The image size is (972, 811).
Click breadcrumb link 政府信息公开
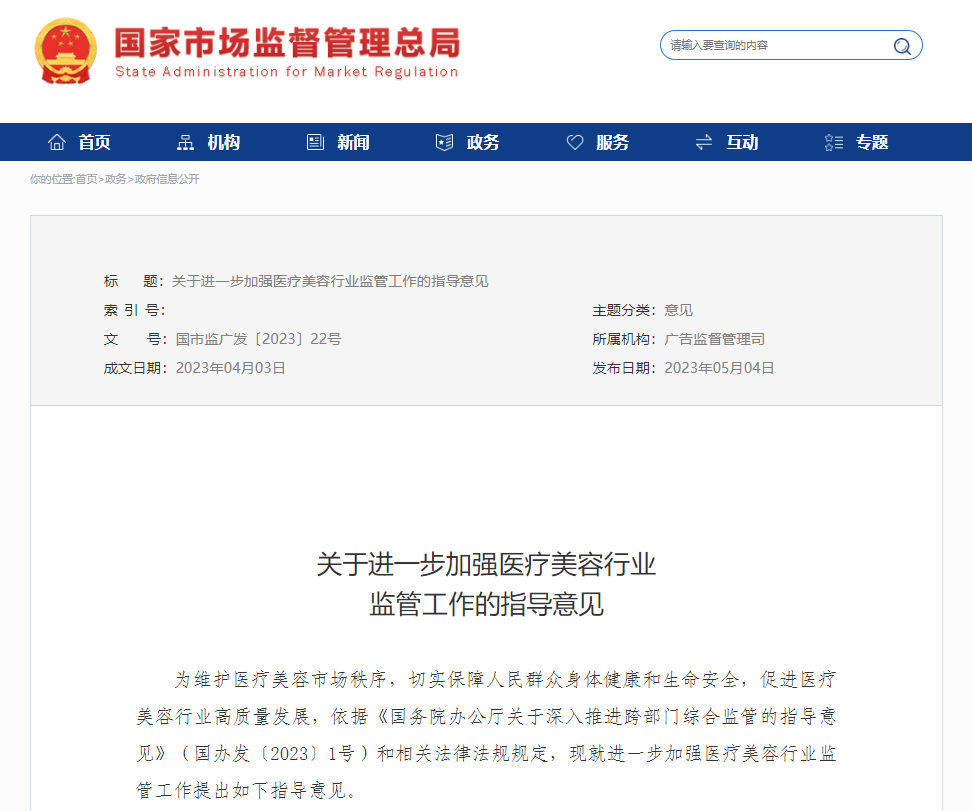click(x=167, y=179)
